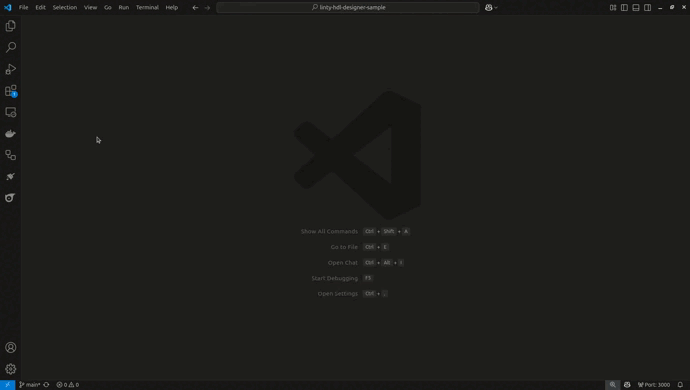Click the Shift key hint for Show All Commands
The image size is (690, 390).
pyautogui.click(x=389, y=232)
